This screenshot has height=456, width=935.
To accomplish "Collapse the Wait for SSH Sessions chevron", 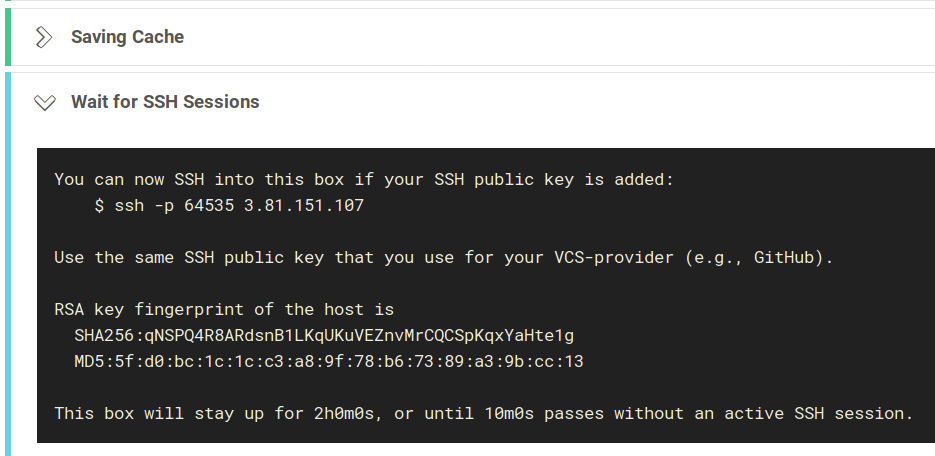I will [45, 103].
